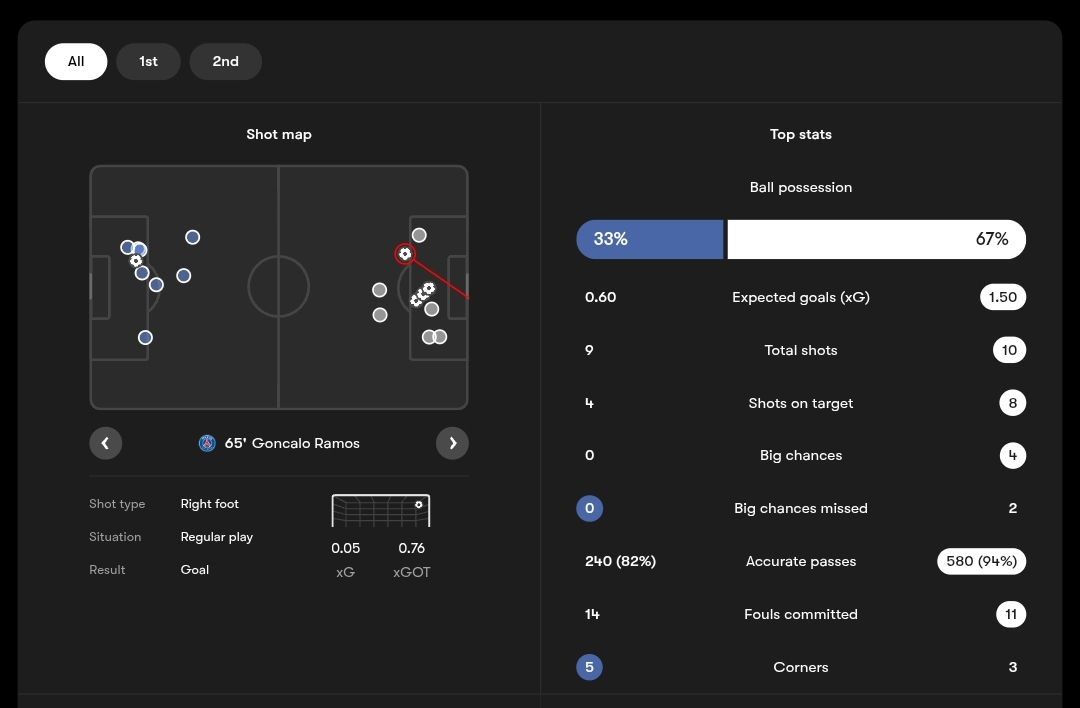This screenshot has height=708, width=1080.
Task: Select the goal ball icon among blue shots
Action: 136,261
